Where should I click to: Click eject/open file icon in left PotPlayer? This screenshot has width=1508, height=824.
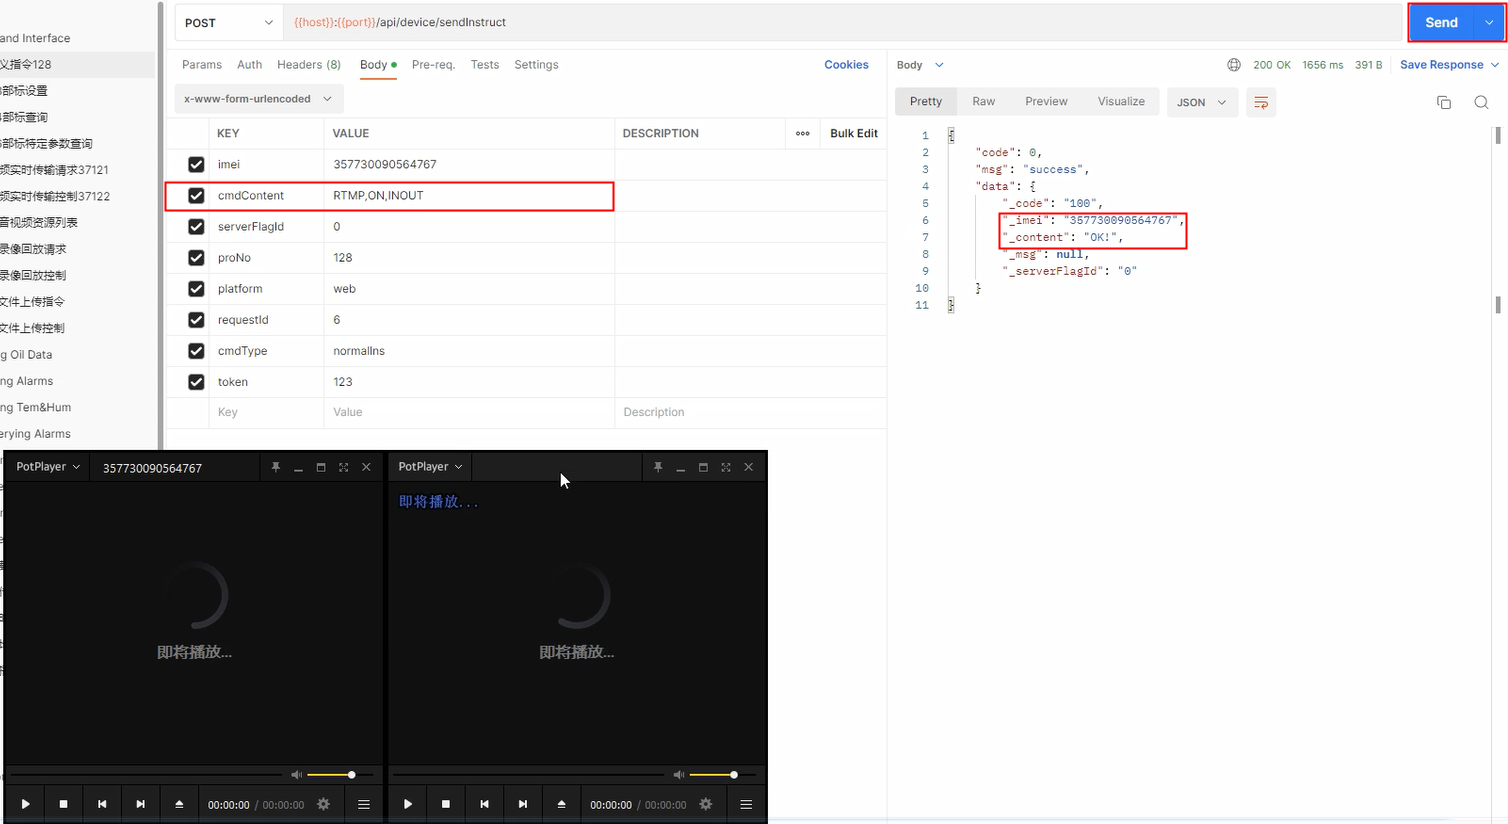[x=179, y=804]
